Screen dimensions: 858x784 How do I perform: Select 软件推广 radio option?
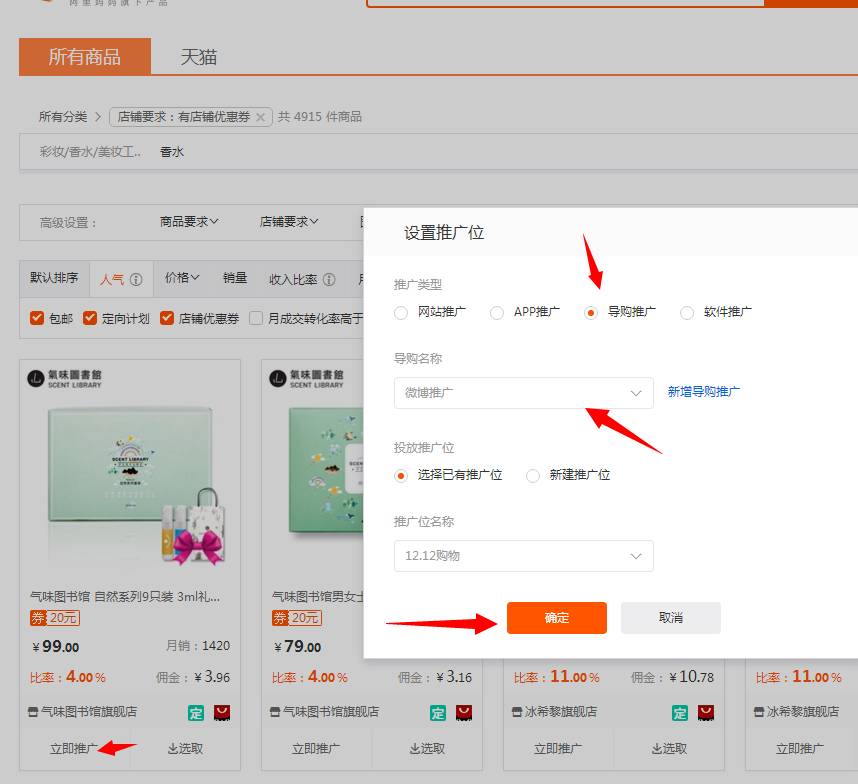(687, 313)
